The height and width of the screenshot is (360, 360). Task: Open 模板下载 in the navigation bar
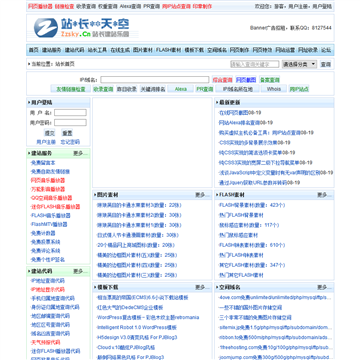click(194, 50)
